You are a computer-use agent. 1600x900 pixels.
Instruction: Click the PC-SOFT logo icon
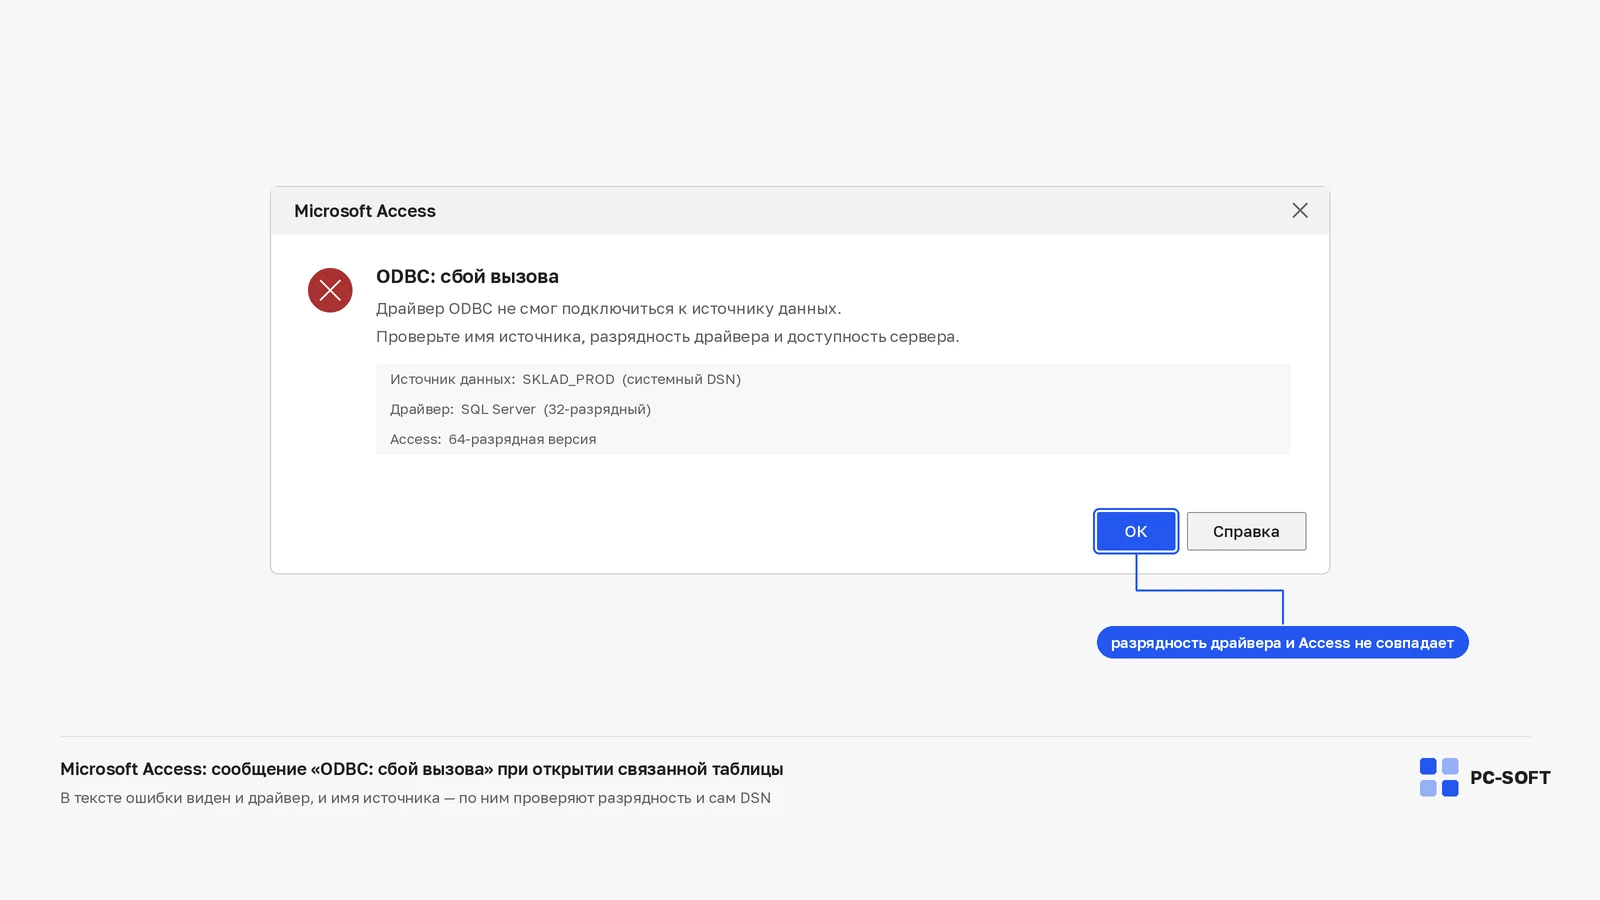tap(1439, 777)
